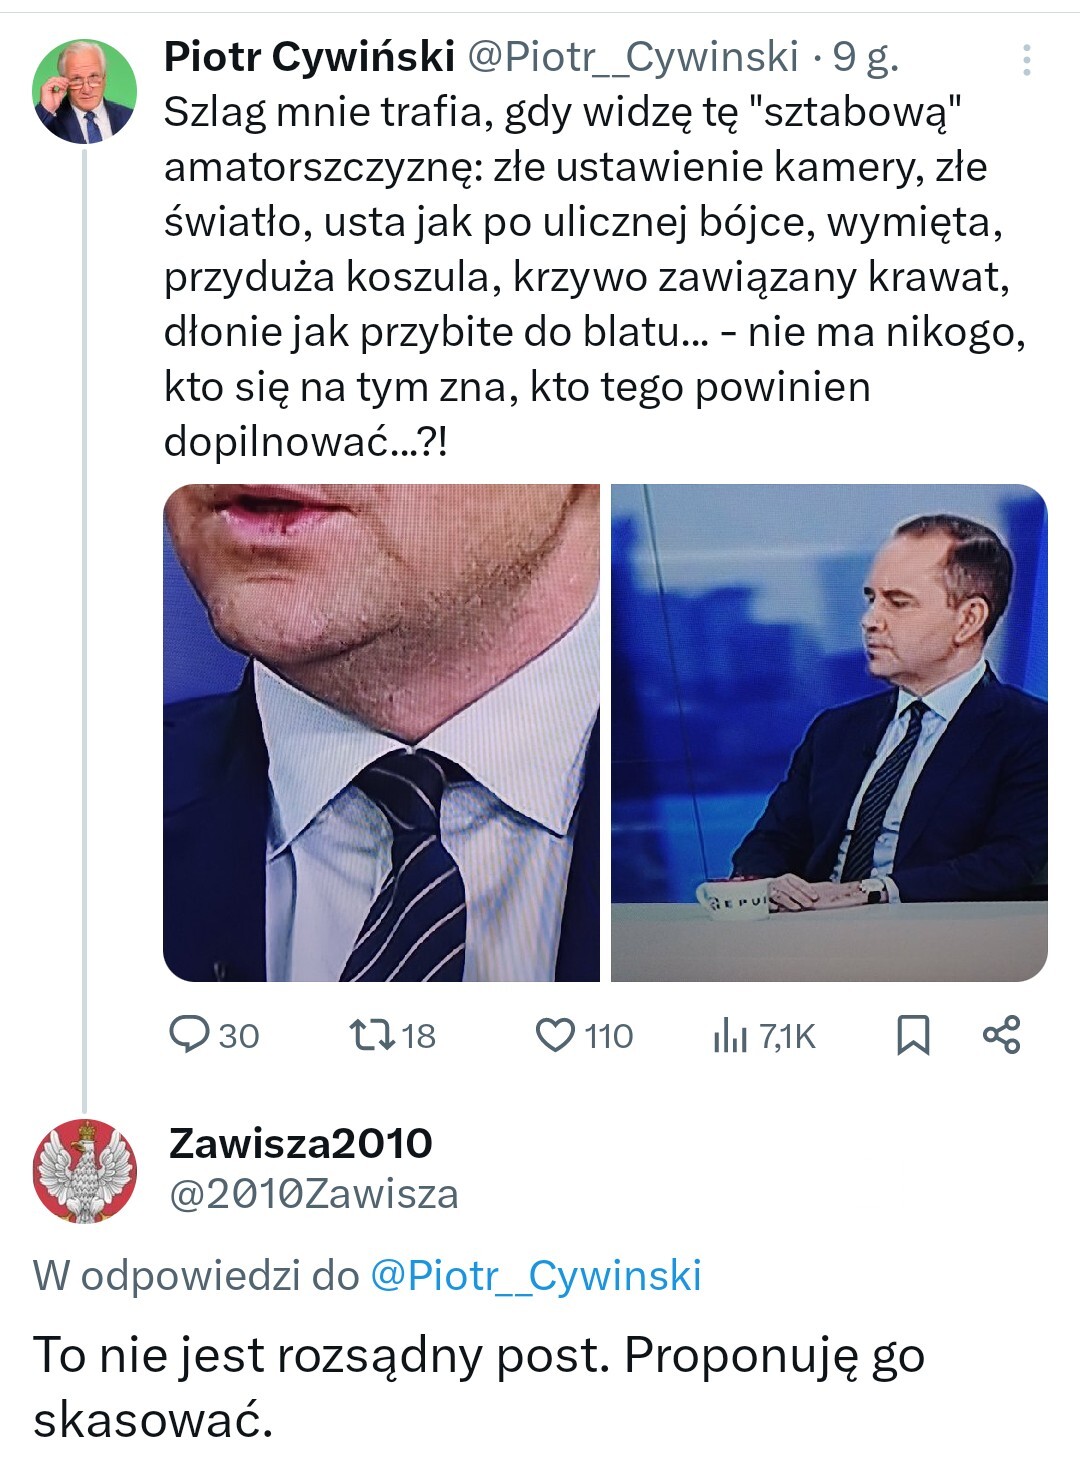Follow the blue @Piotr__Cywinski mention link

point(536,1275)
